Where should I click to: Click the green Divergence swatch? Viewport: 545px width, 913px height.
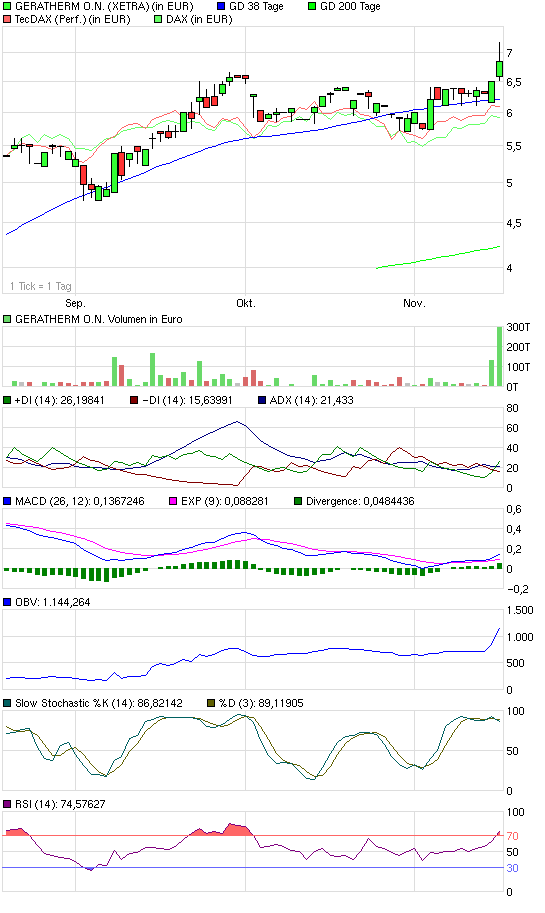click(298, 501)
